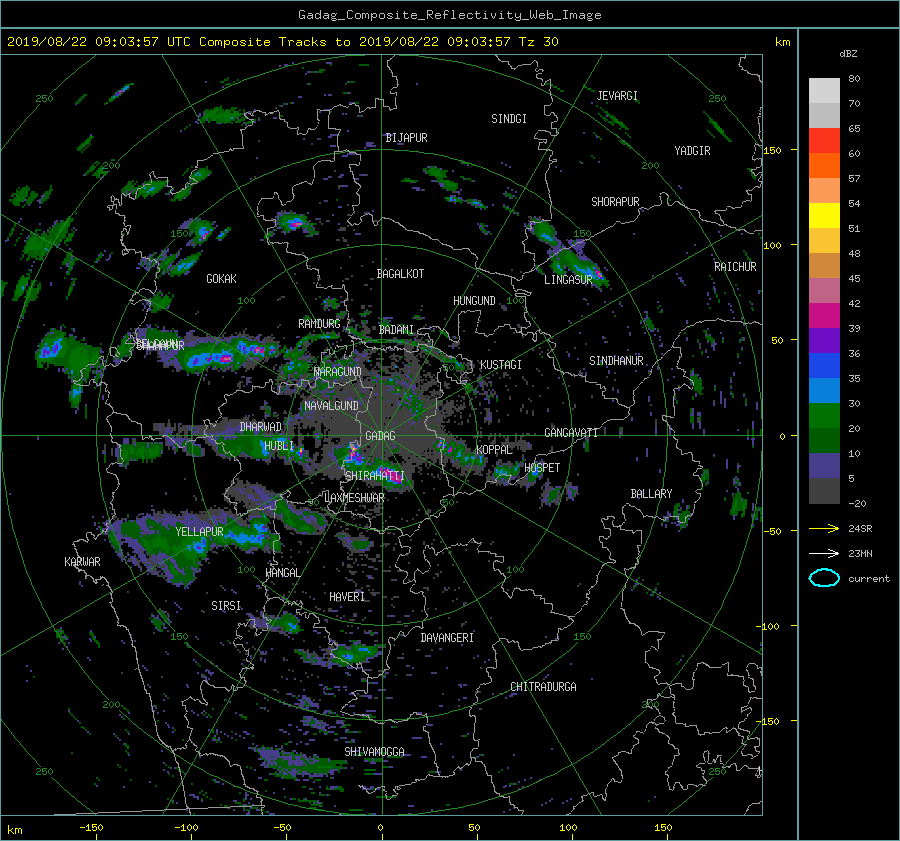Image resolution: width=900 pixels, height=841 pixels.
Task: Click the yellow 24SR arrow legend icon
Action: pos(824,528)
